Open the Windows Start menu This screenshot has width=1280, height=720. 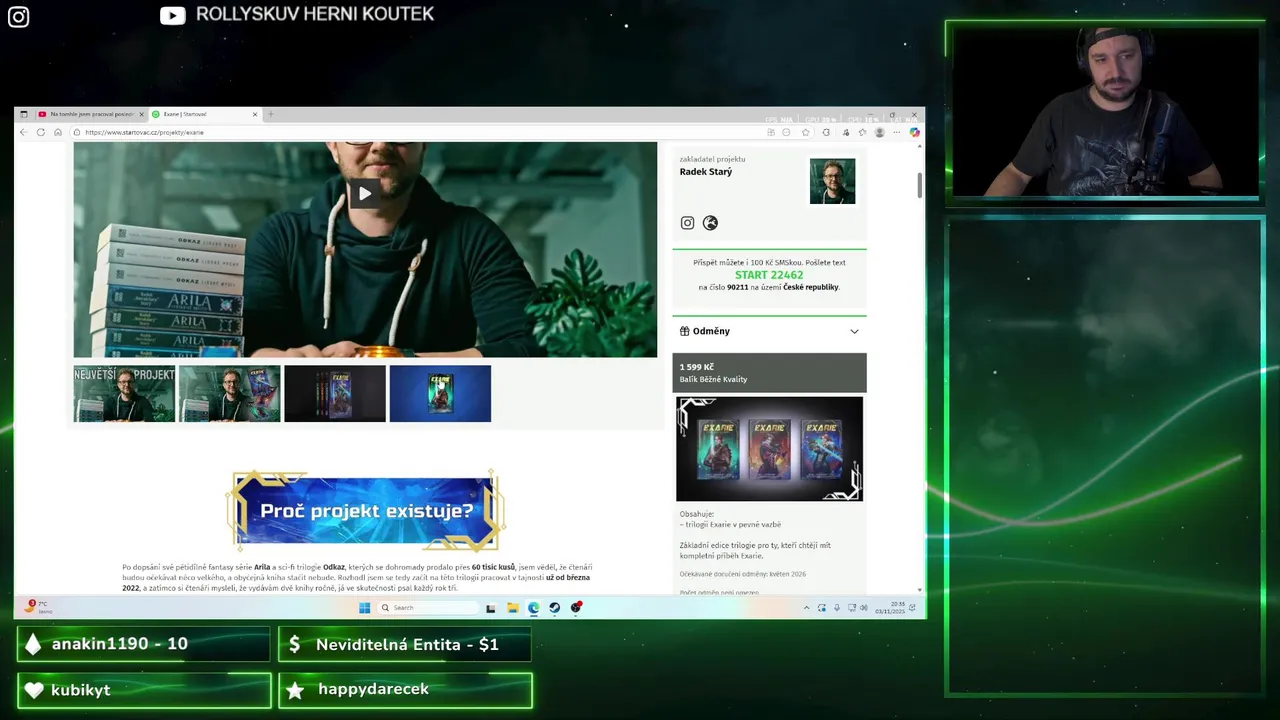364,607
